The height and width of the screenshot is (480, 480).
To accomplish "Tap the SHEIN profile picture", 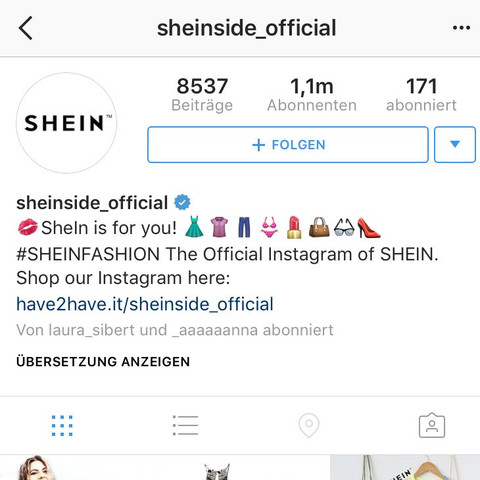I will 66,123.
